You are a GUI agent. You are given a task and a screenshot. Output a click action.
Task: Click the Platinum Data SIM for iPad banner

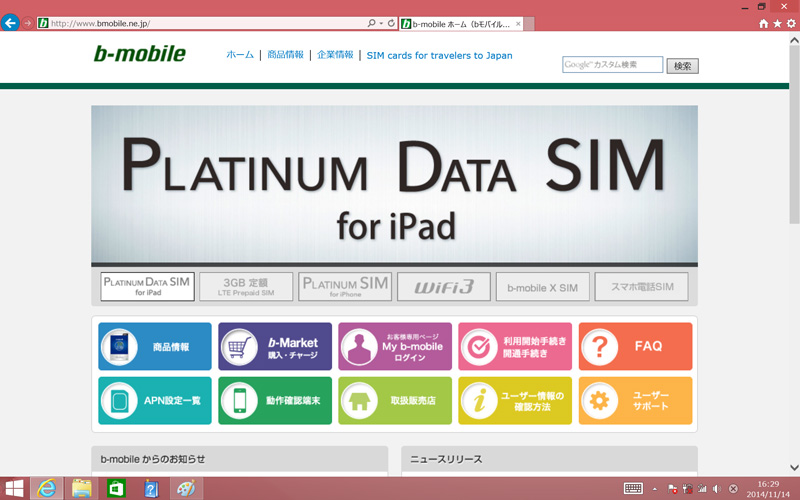click(394, 185)
